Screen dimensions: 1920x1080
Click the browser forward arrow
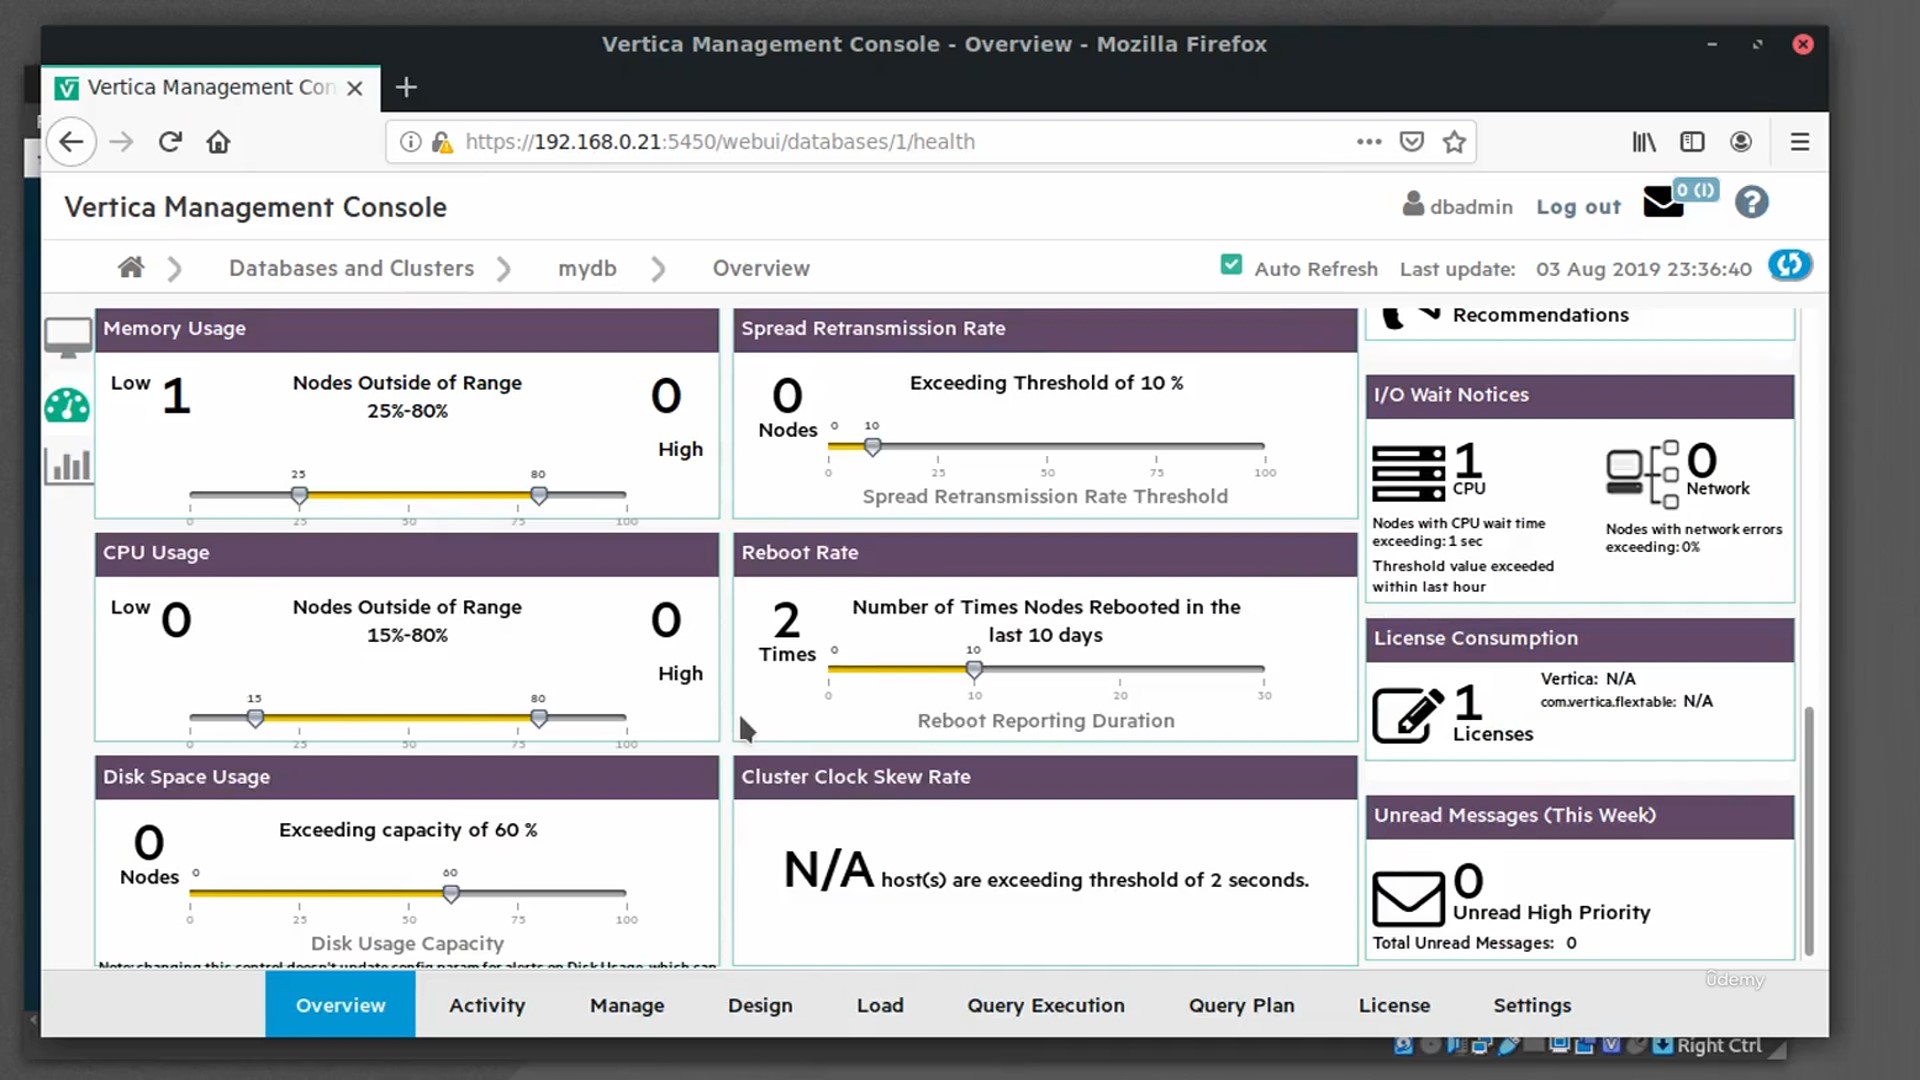tap(121, 142)
